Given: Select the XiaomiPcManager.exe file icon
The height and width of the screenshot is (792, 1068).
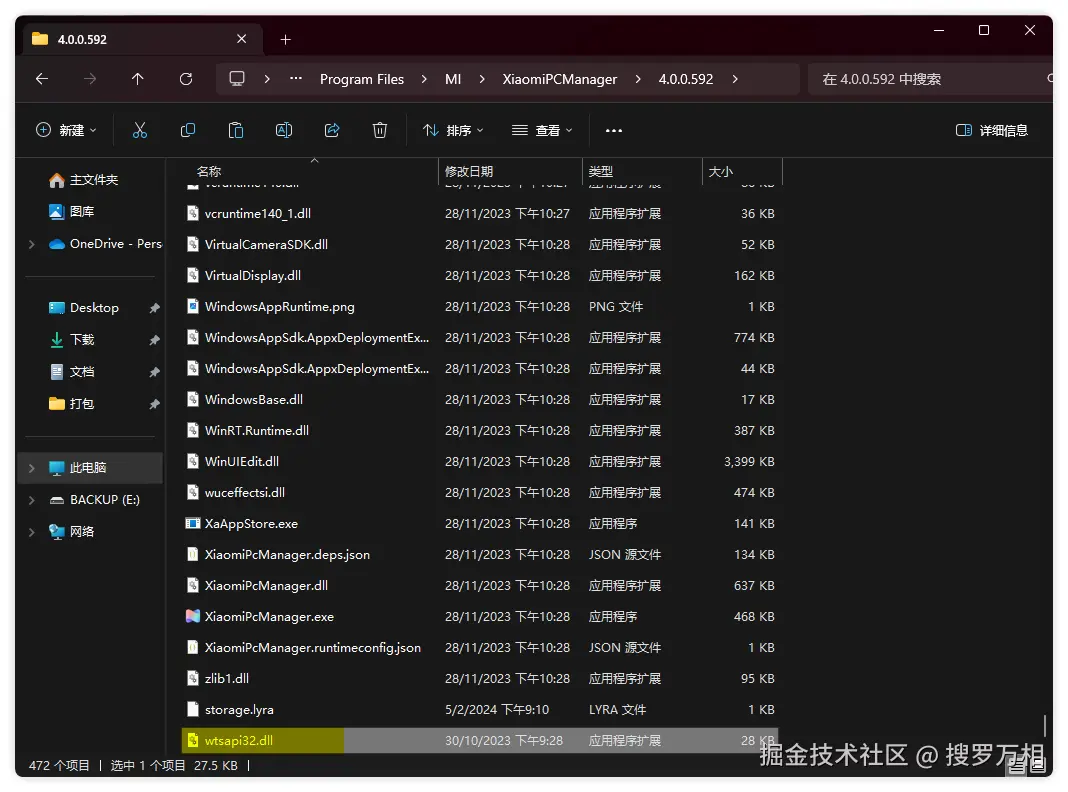Looking at the screenshot, I should coord(193,616).
